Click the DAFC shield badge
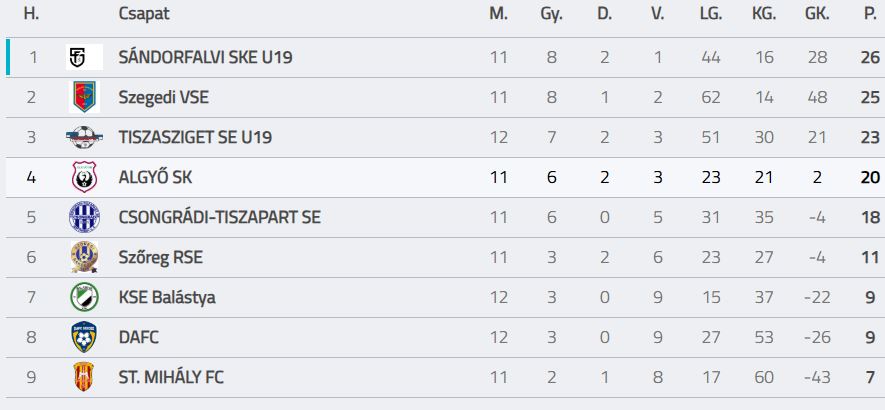885x410 pixels. click(x=84, y=338)
